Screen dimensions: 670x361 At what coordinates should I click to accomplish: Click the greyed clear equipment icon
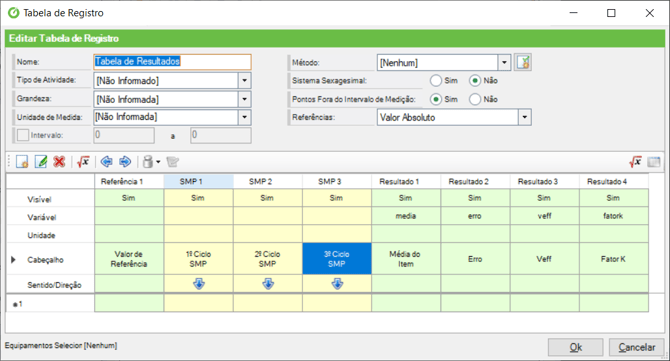point(172,162)
